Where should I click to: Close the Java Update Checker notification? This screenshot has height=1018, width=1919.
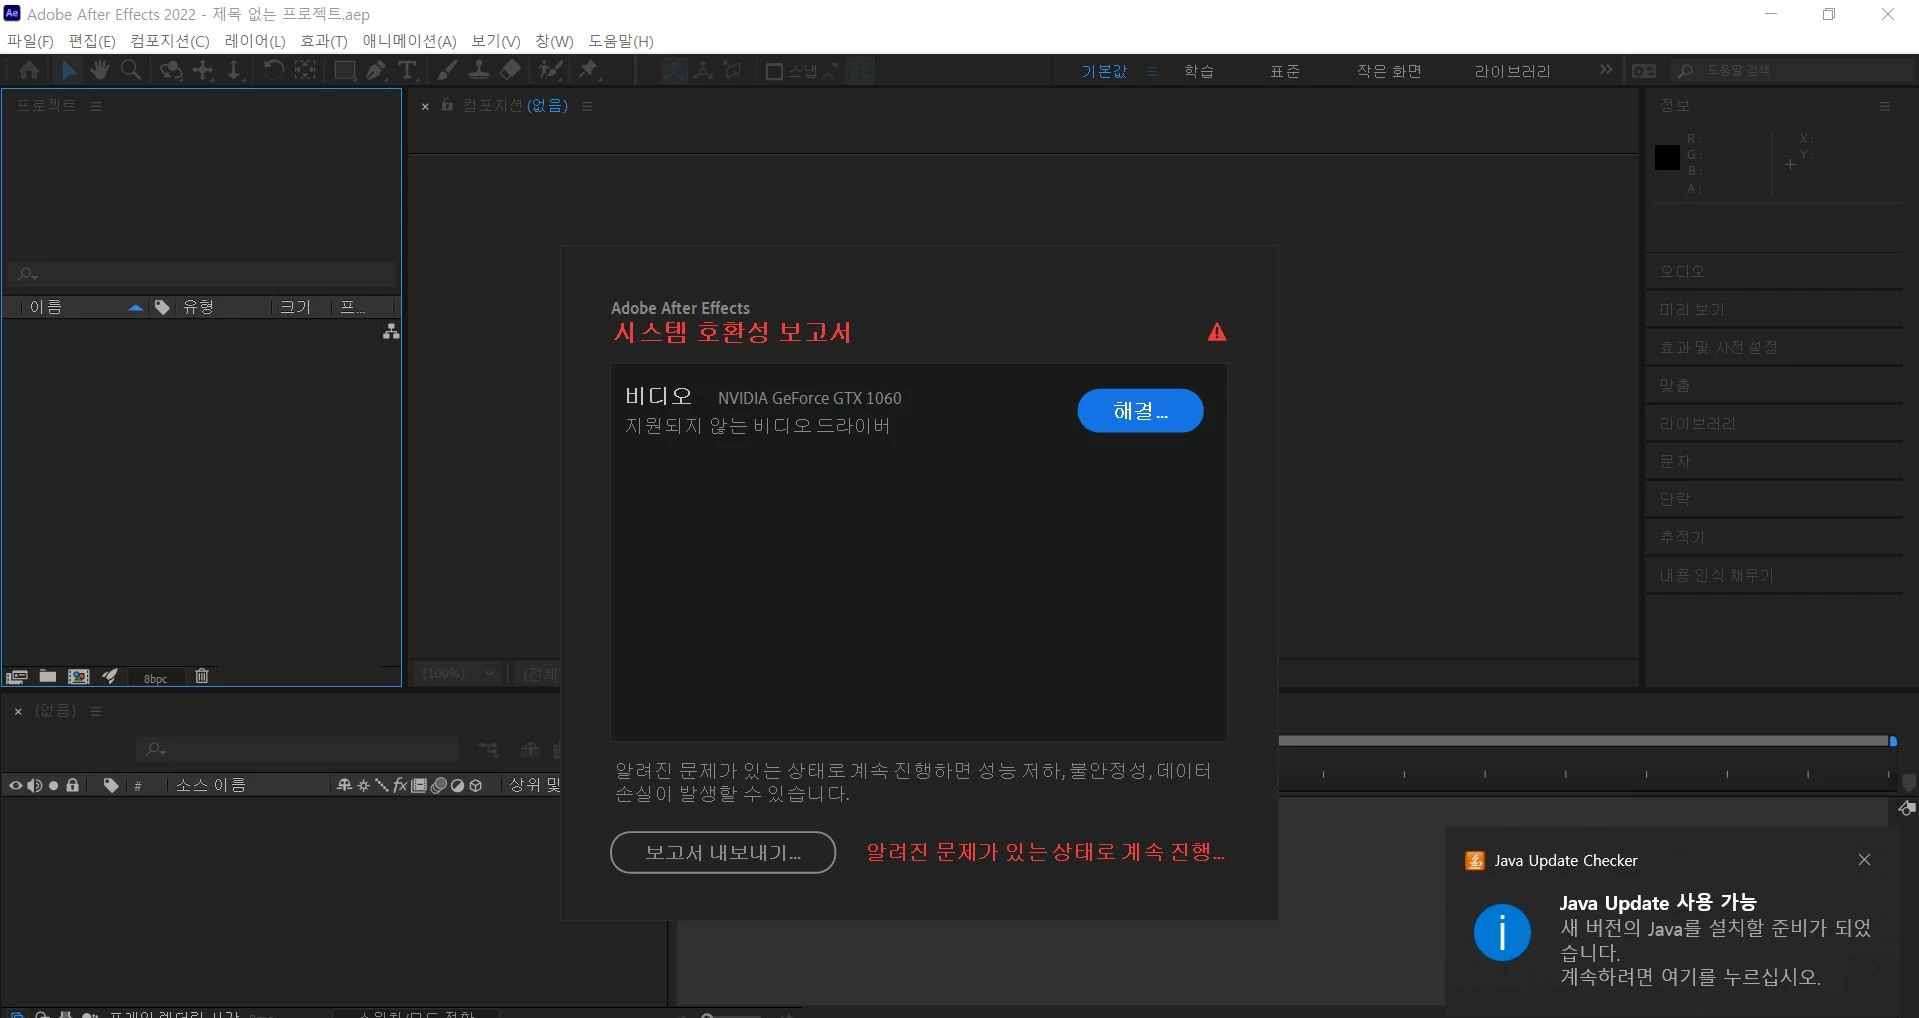(x=1864, y=860)
